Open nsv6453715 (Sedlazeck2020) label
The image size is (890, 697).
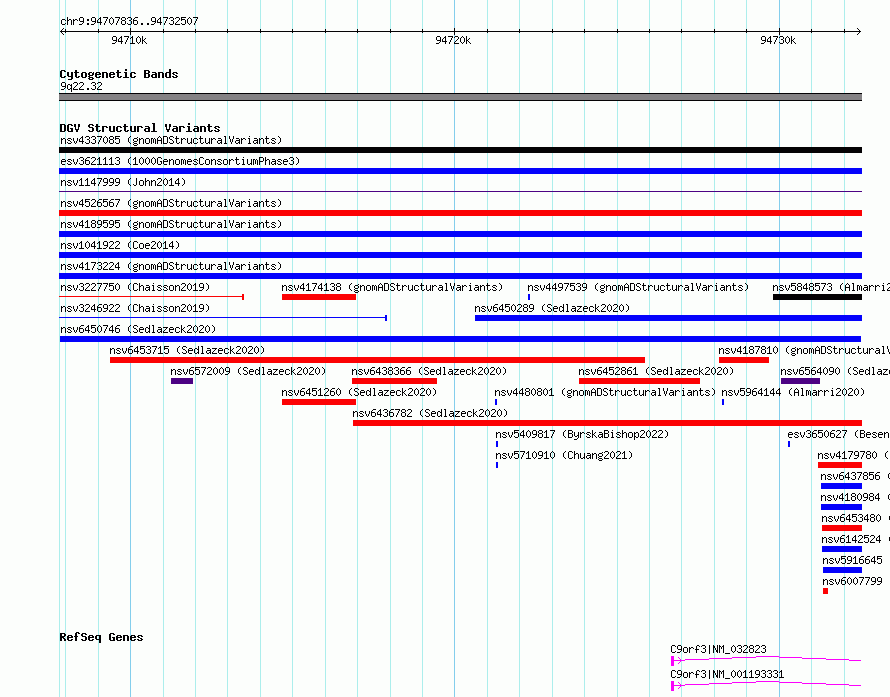(187, 350)
